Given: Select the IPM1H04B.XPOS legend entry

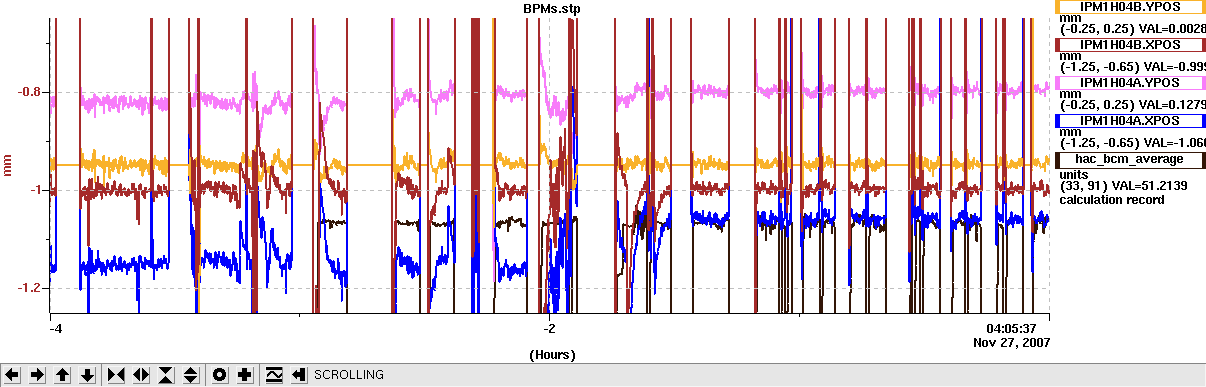Looking at the screenshot, I should [x=1131, y=44].
